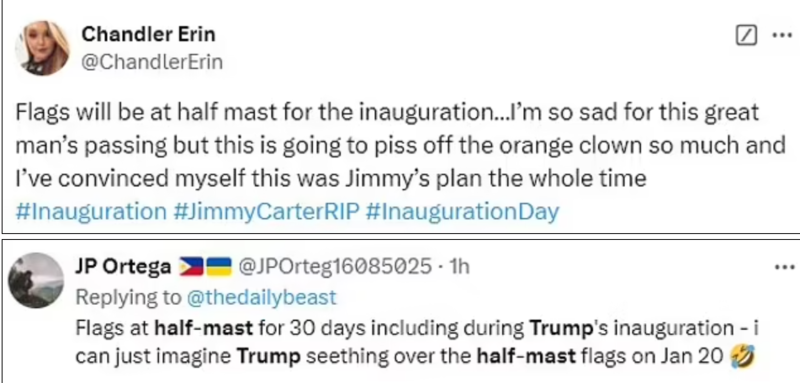Click the Ukraine flag emoji
Viewport: 800px width, 383px height.
click(x=219, y=267)
